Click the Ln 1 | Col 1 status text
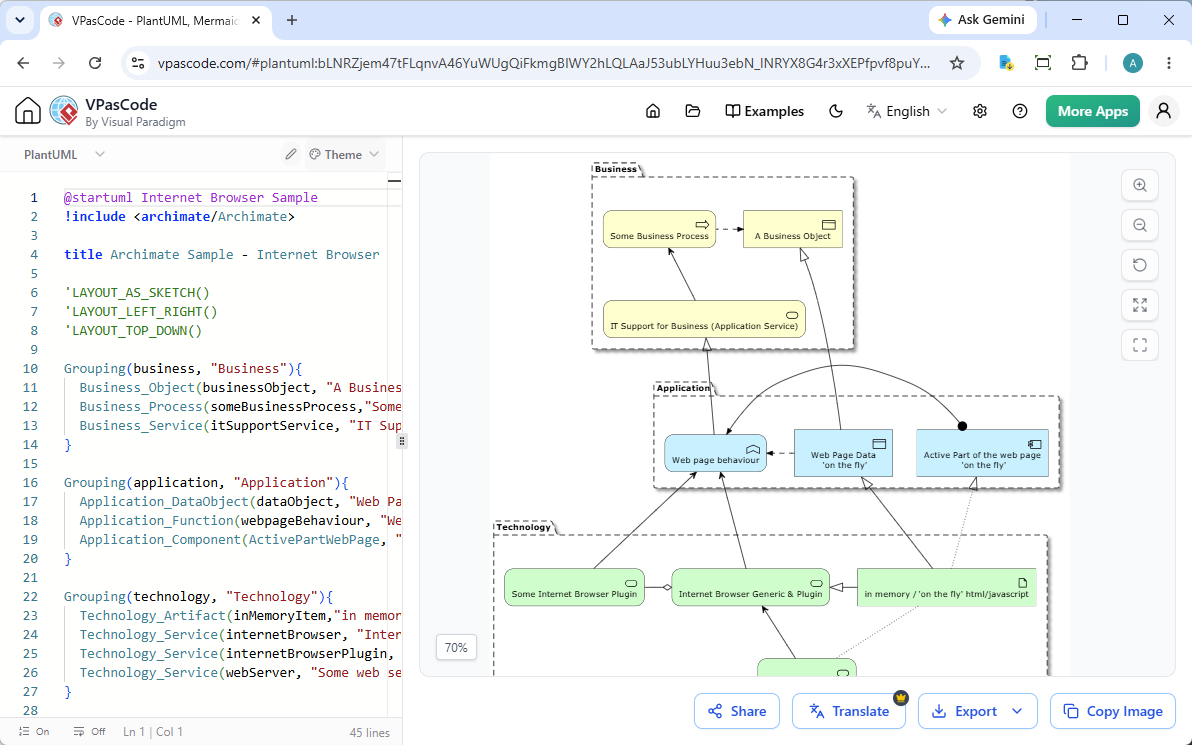1192x745 pixels. (x=153, y=732)
